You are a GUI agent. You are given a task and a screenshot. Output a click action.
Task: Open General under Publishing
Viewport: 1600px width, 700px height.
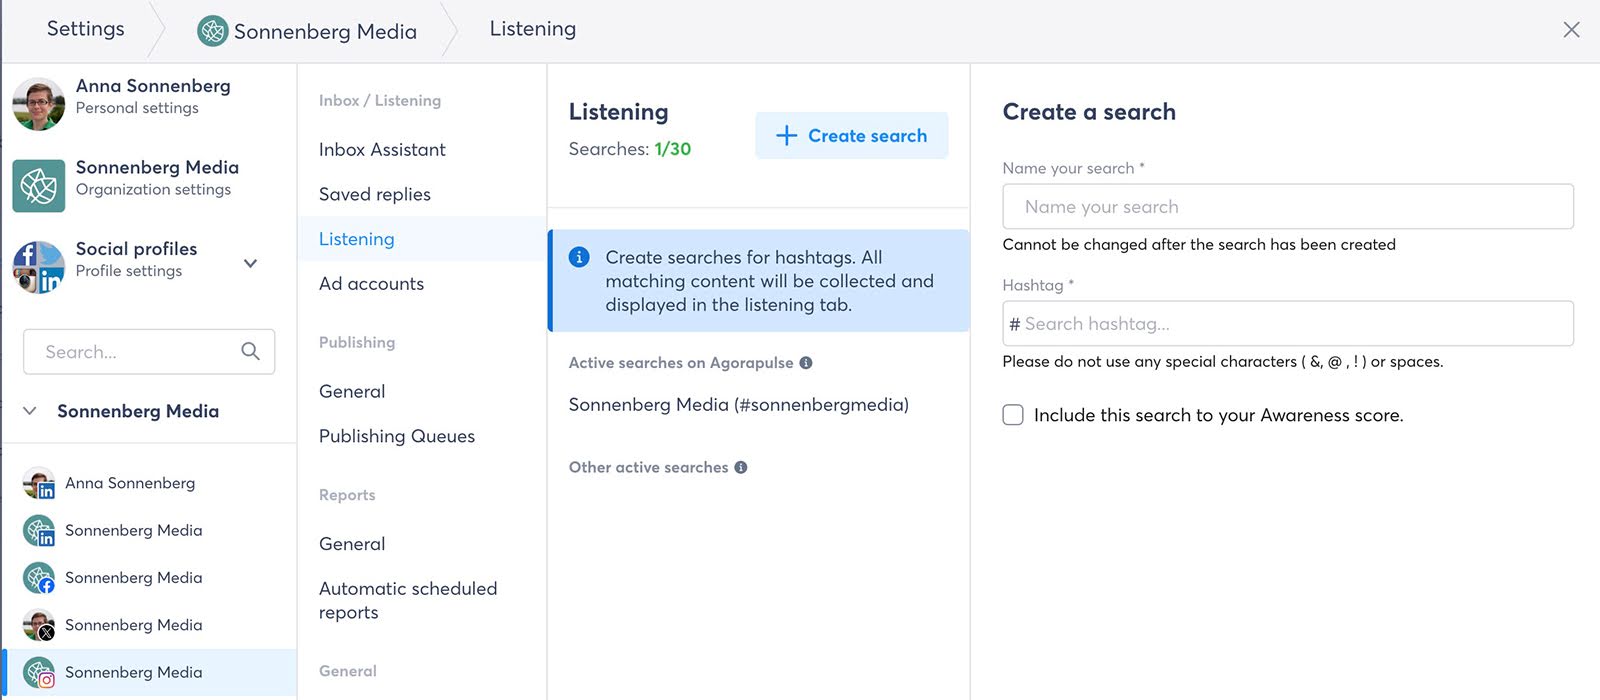352,391
